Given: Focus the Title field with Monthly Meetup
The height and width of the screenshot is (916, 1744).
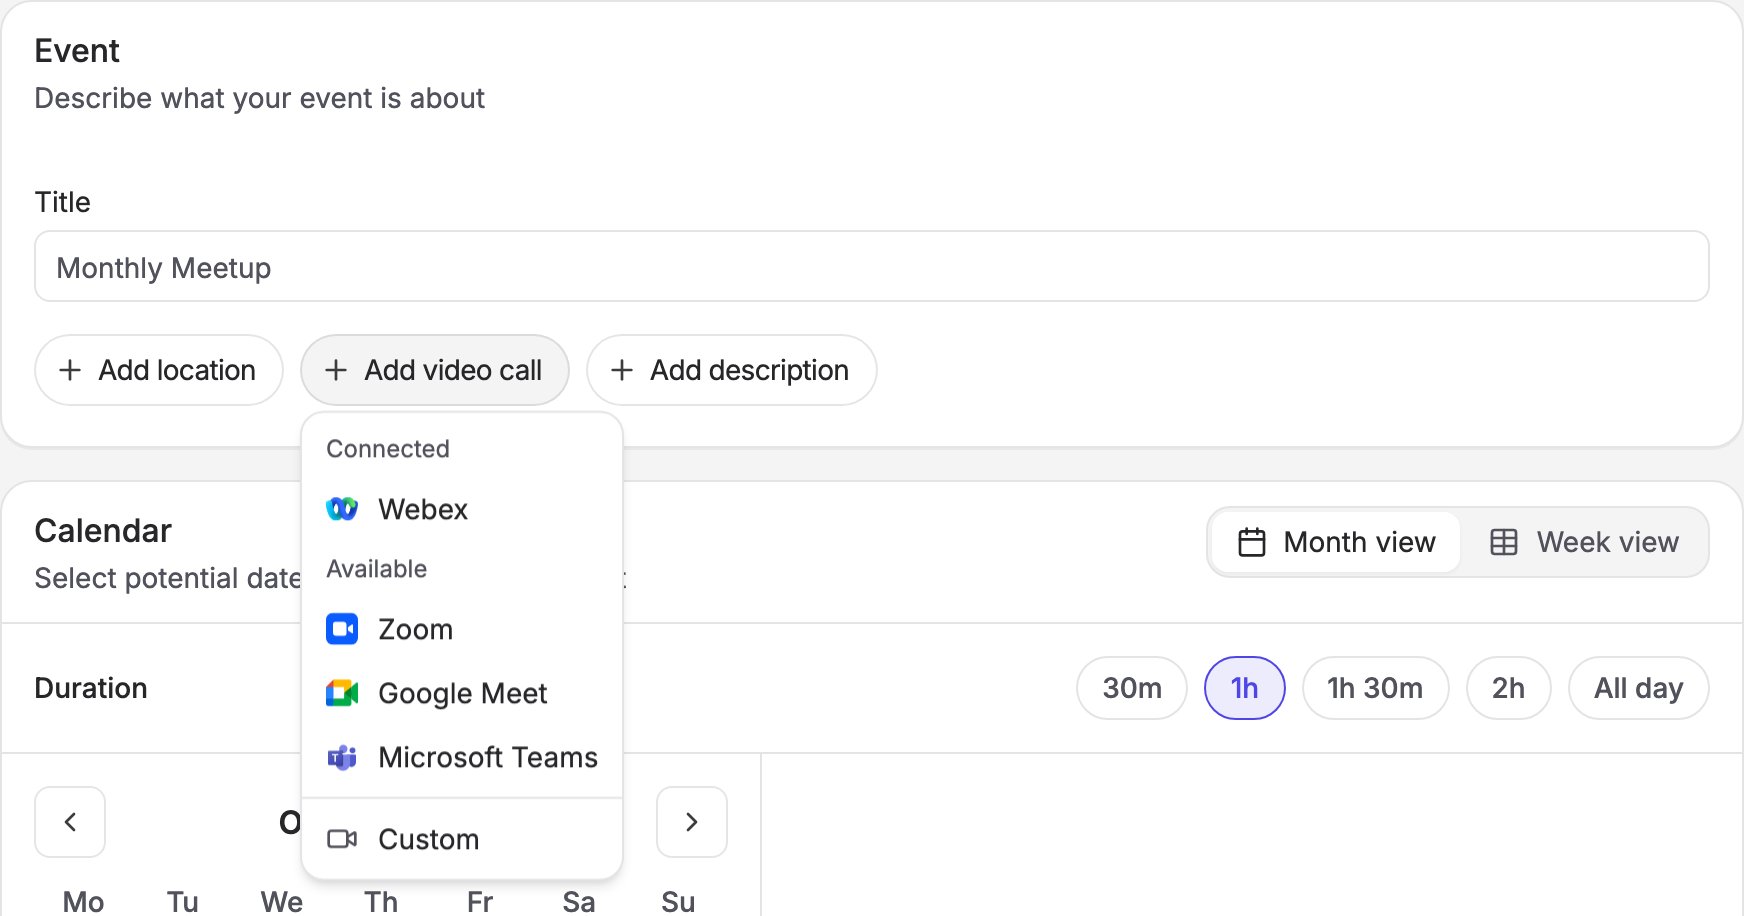Looking at the screenshot, I should (x=872, y=266).
